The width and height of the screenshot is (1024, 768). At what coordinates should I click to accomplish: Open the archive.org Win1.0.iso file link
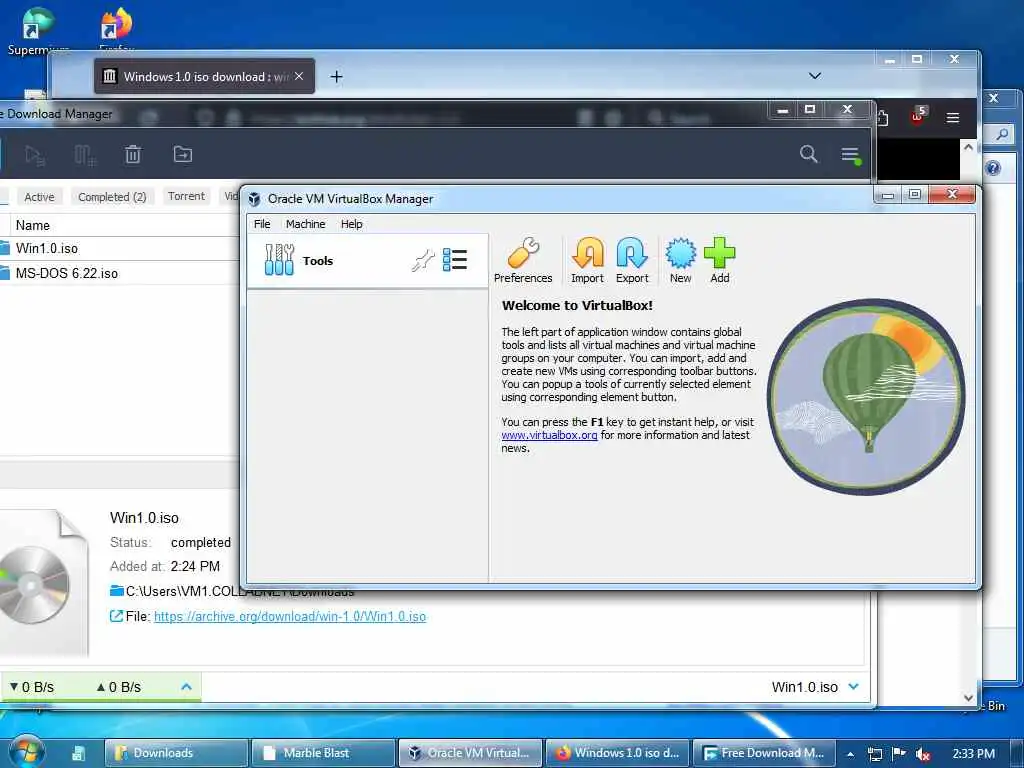(x=290, y=616)
